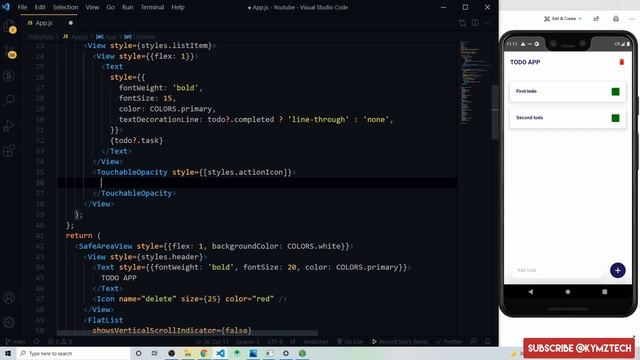The image size is (640, 360).
Task: Open the Go menu
Action: pyautogui.click(x=111, y=7)
